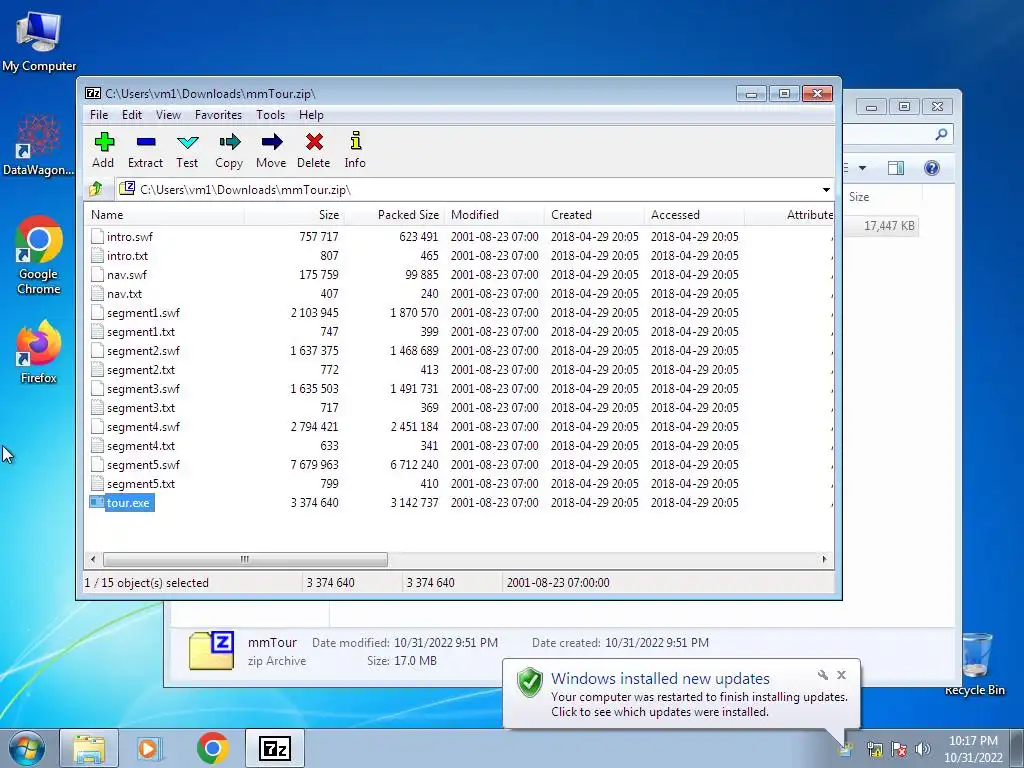
Task: Dismiss the Windows updates notification
Action: [841, 675]
